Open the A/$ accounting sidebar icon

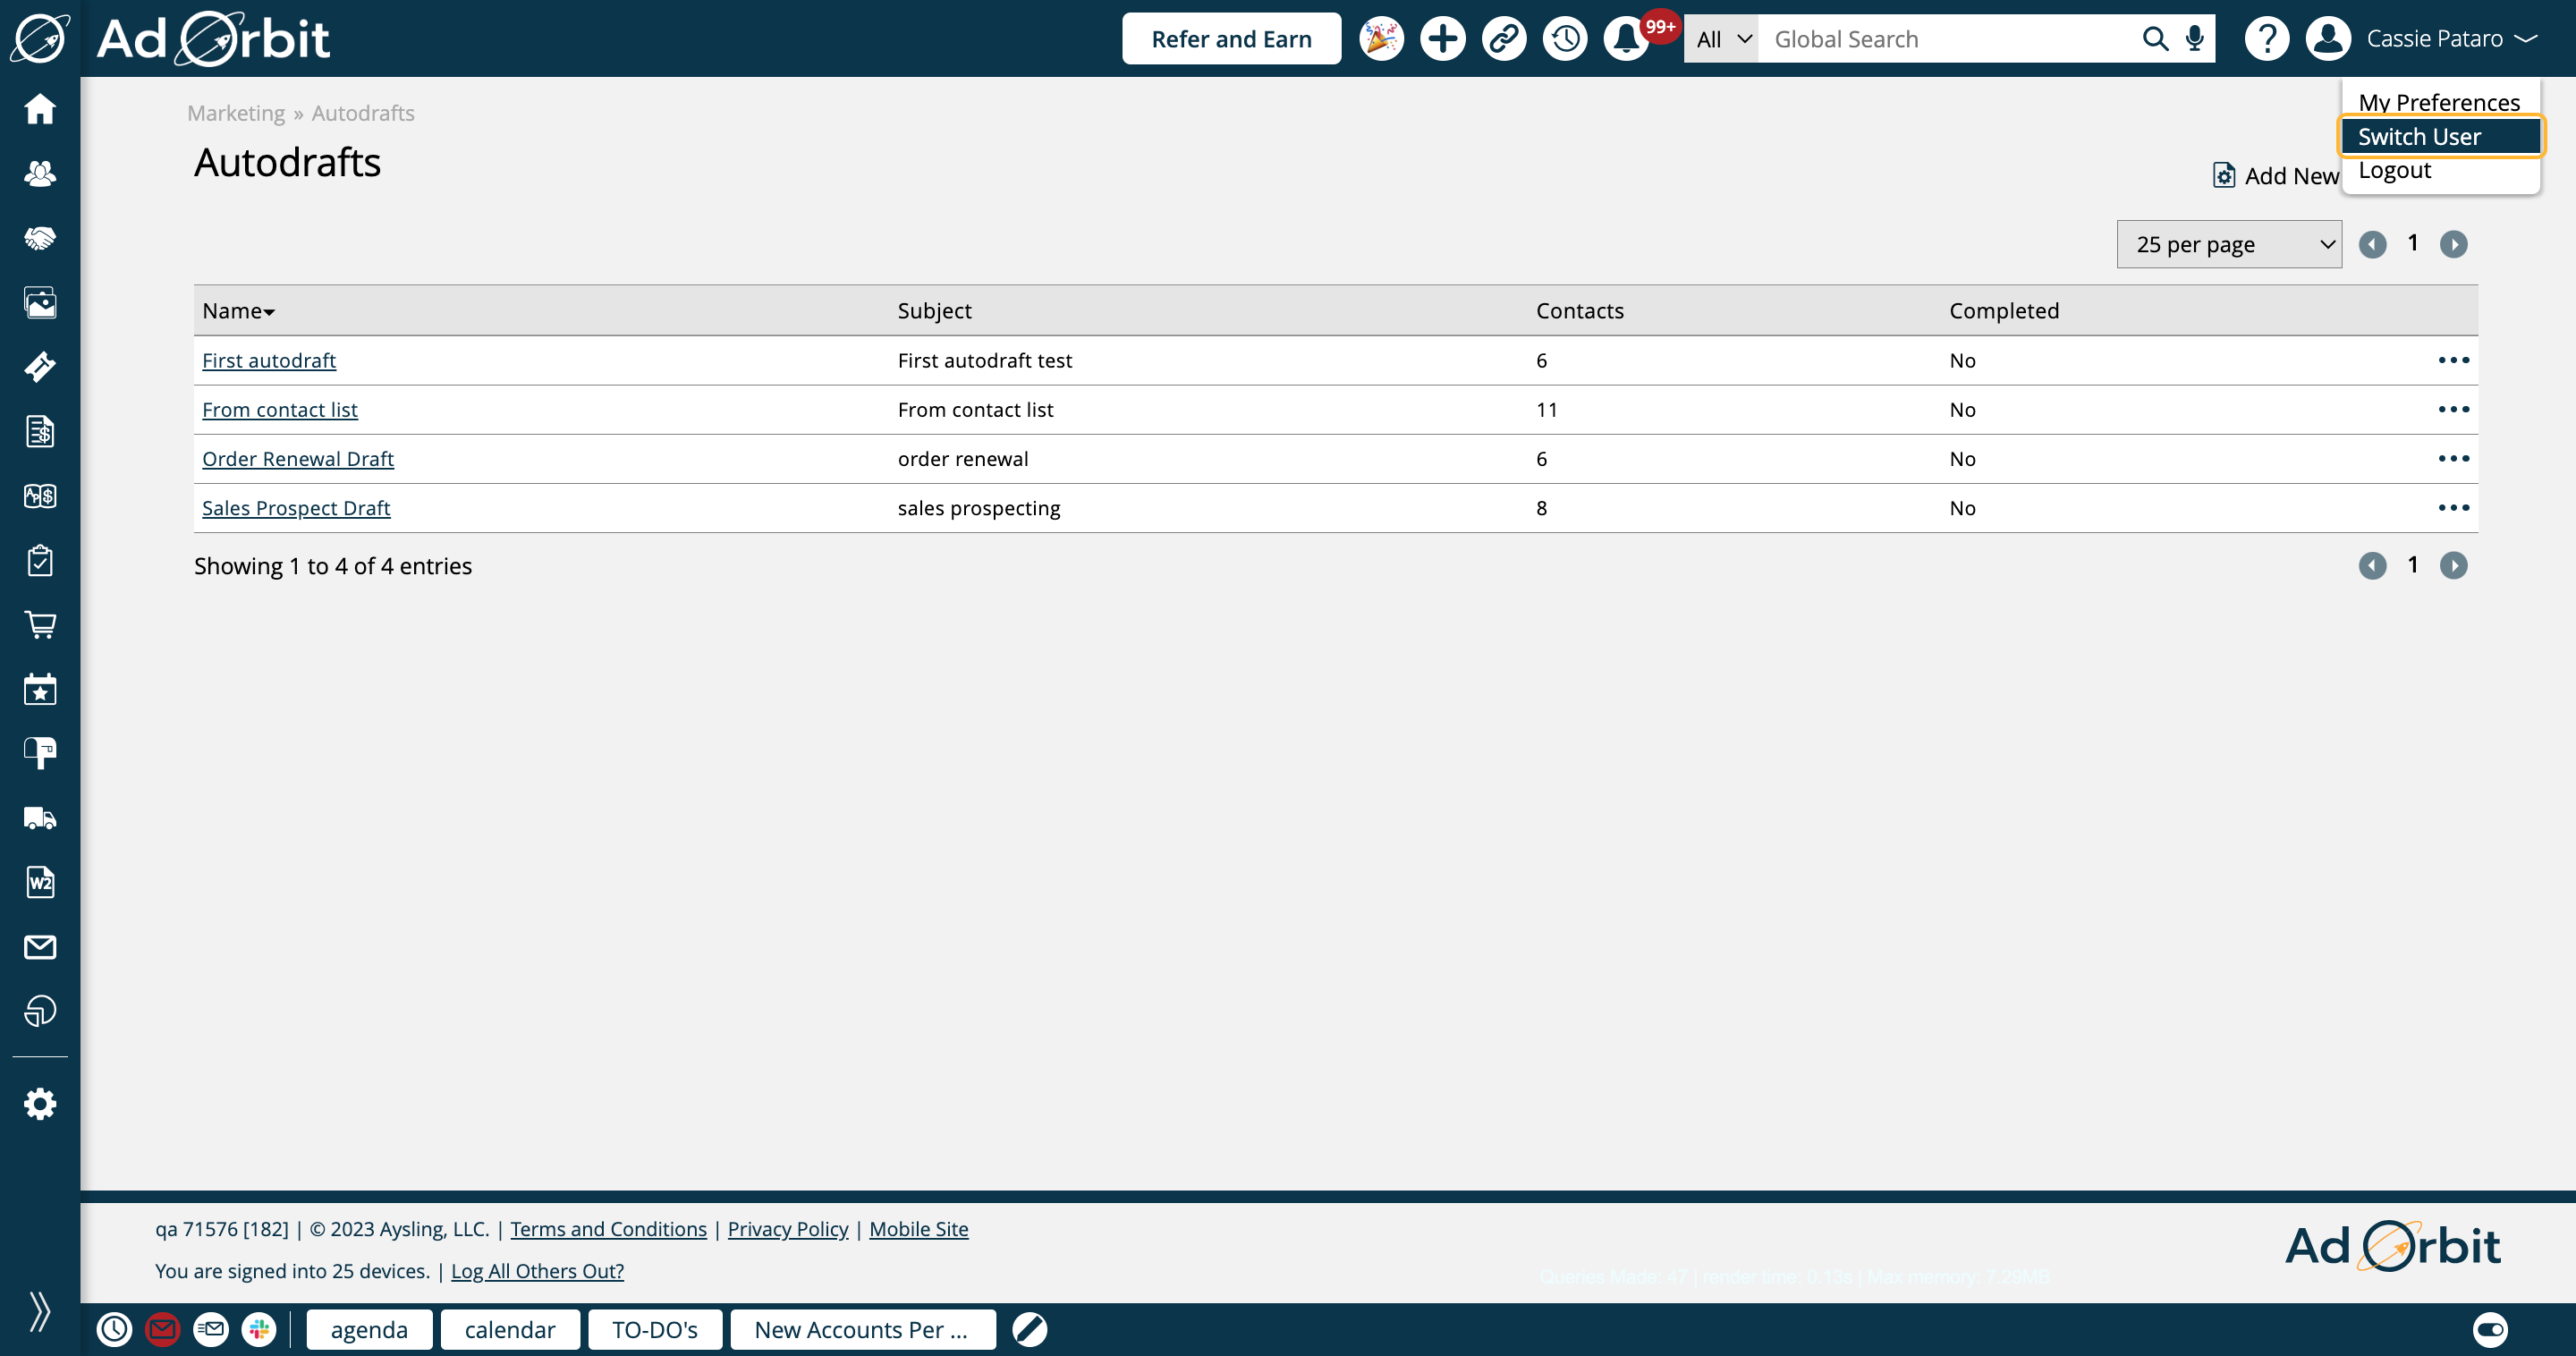click(x=40, y=496)
